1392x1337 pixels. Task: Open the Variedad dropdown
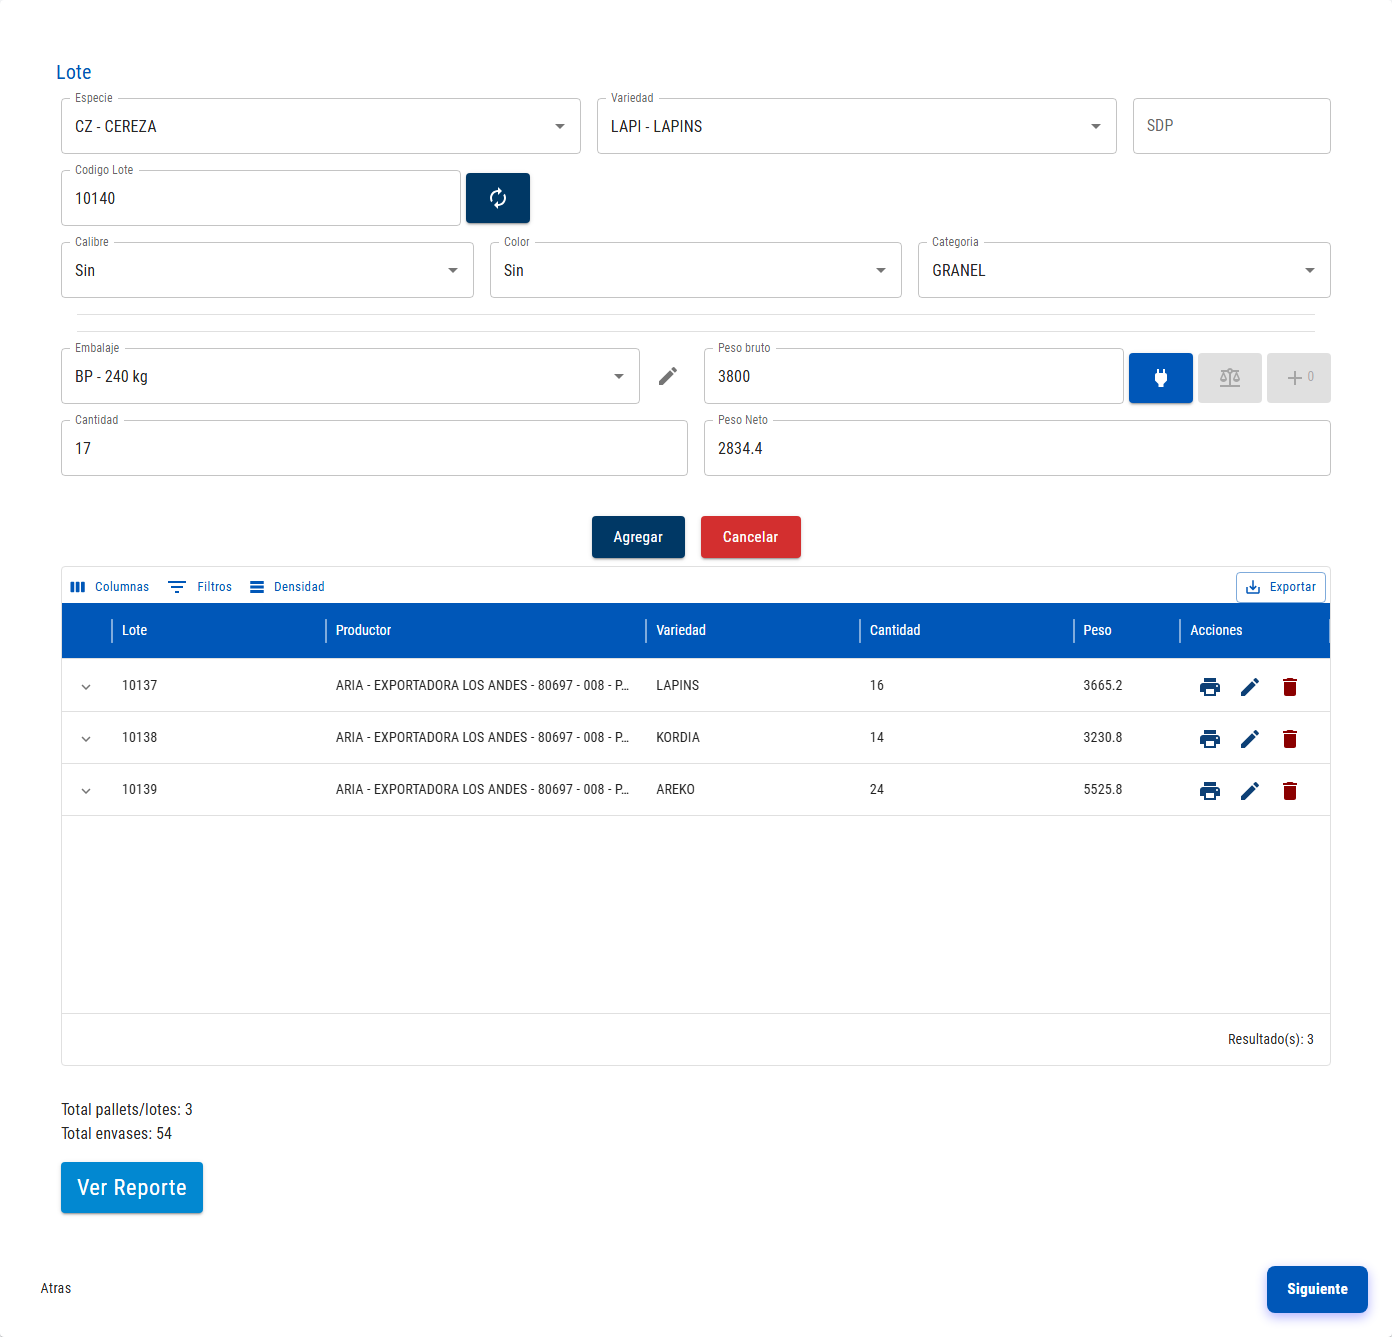click(857, 126)
